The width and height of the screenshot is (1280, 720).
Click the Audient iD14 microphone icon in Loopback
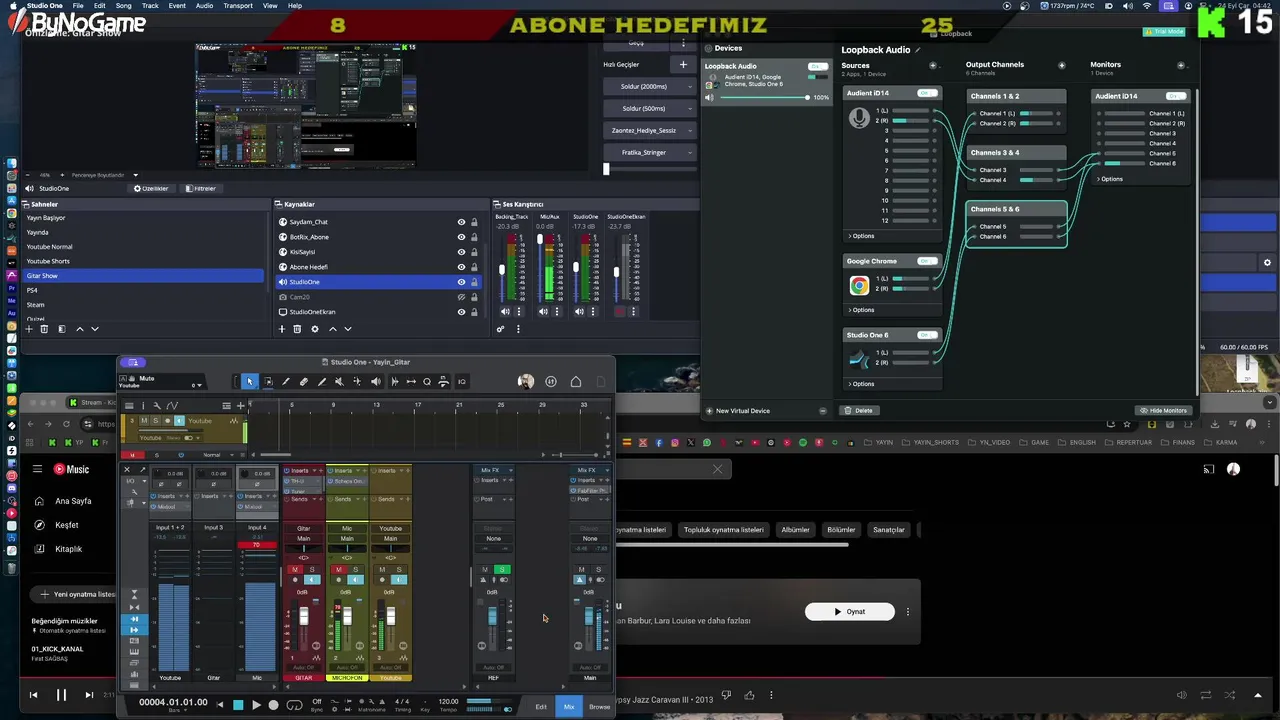859,118
